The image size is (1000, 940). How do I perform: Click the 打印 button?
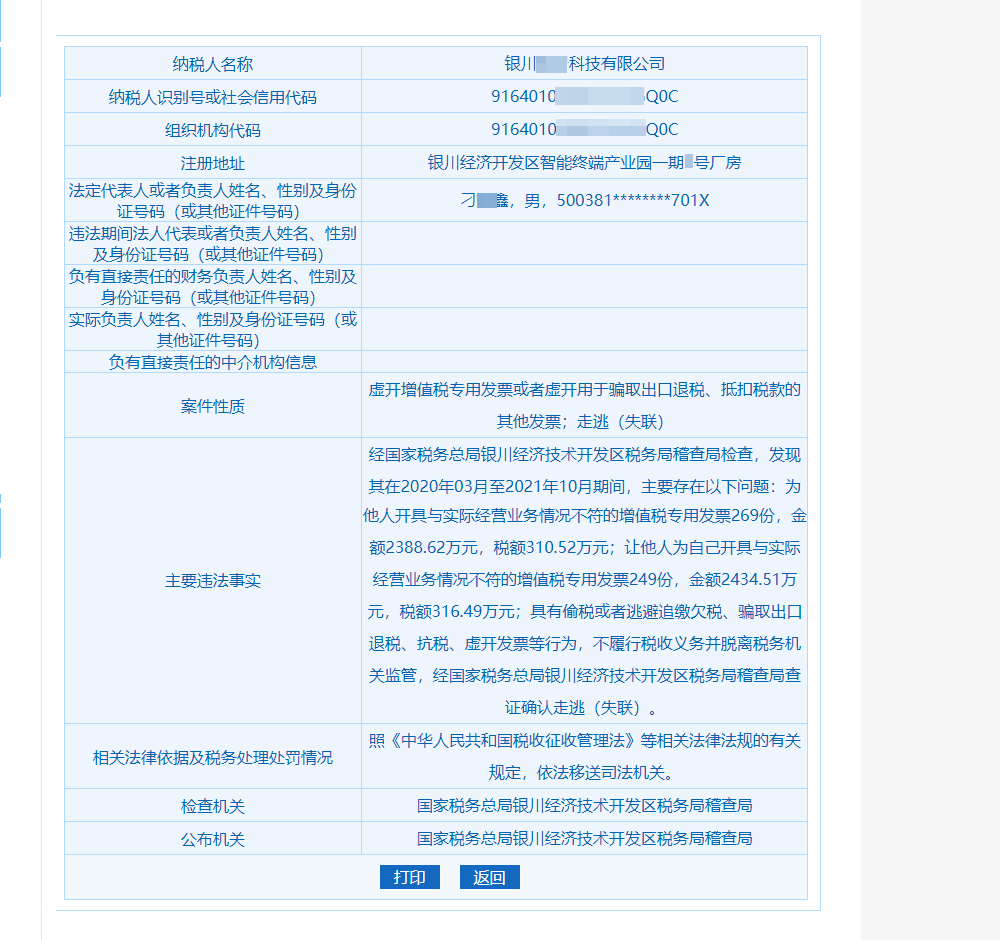[x=409, y=877]
